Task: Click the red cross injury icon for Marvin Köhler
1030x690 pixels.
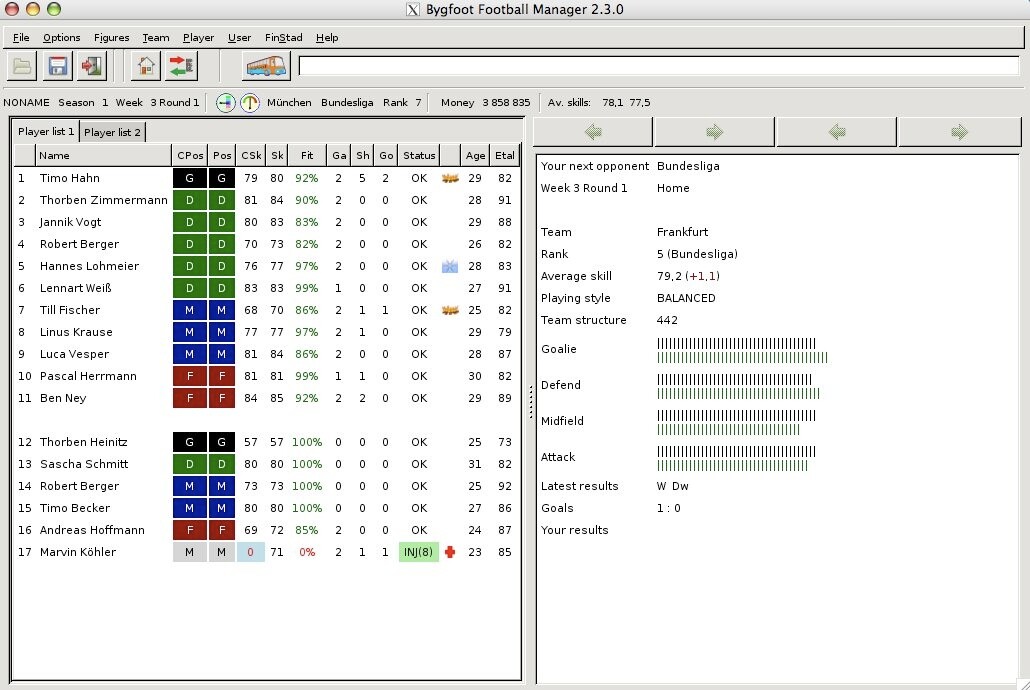Action: pos(449,552)
